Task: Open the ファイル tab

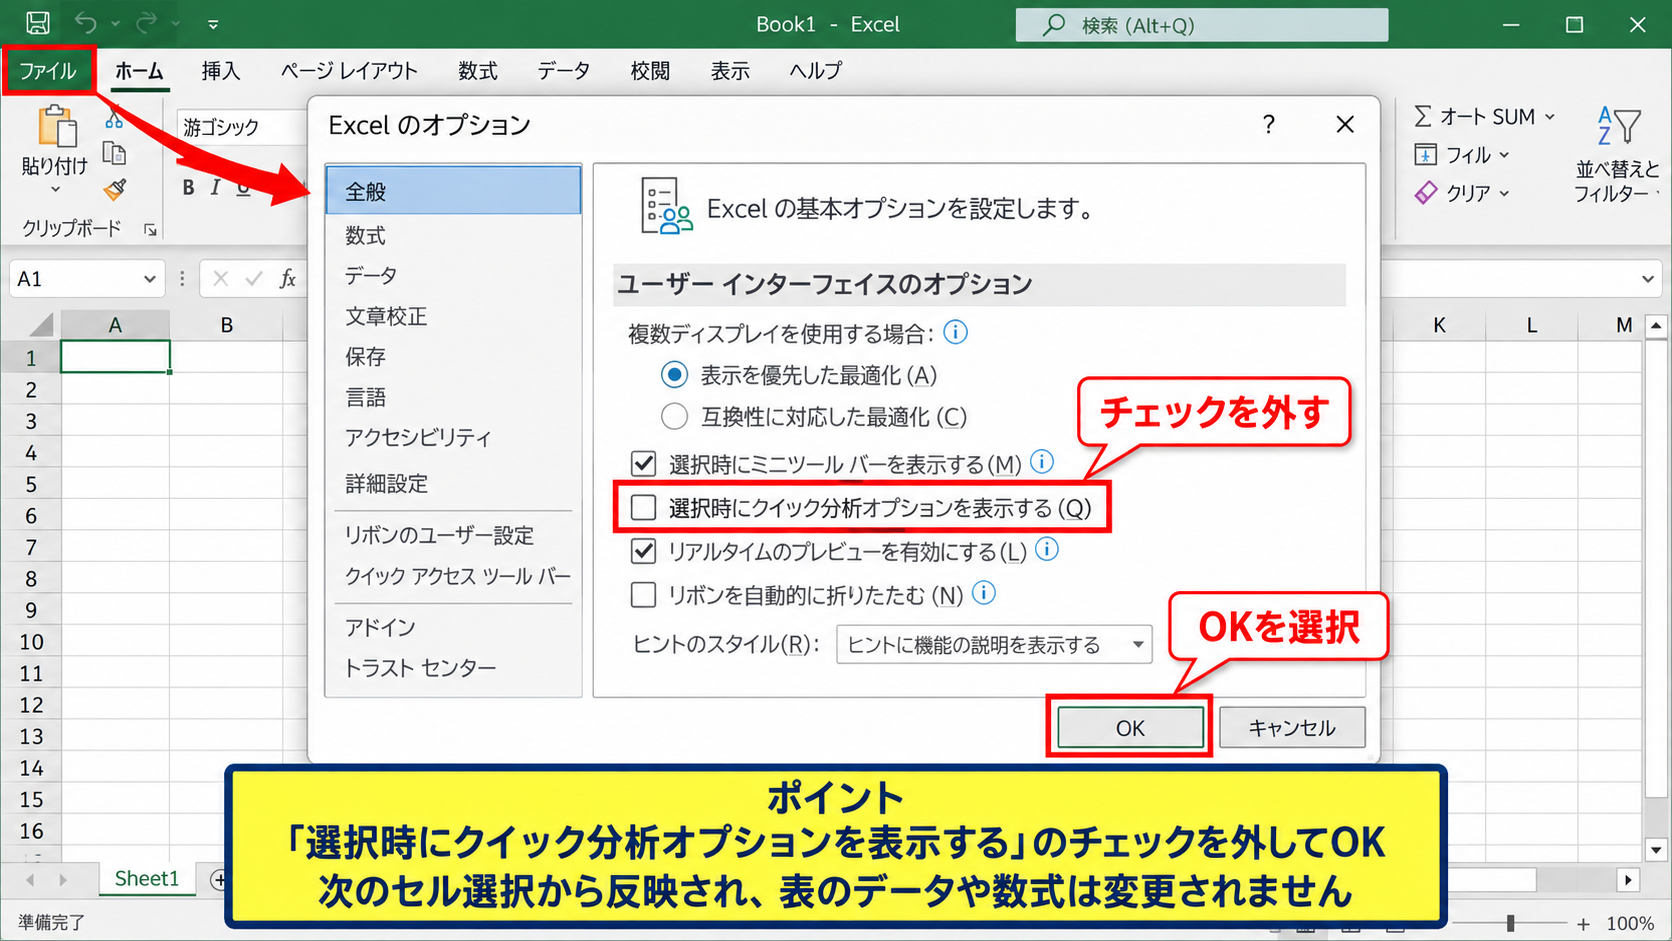Action: pos(48,71)
